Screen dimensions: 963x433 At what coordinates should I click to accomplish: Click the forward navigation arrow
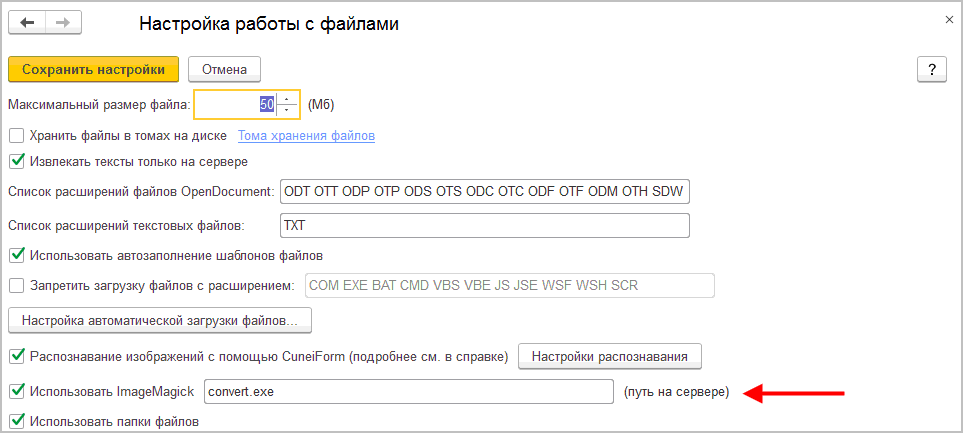61,24
